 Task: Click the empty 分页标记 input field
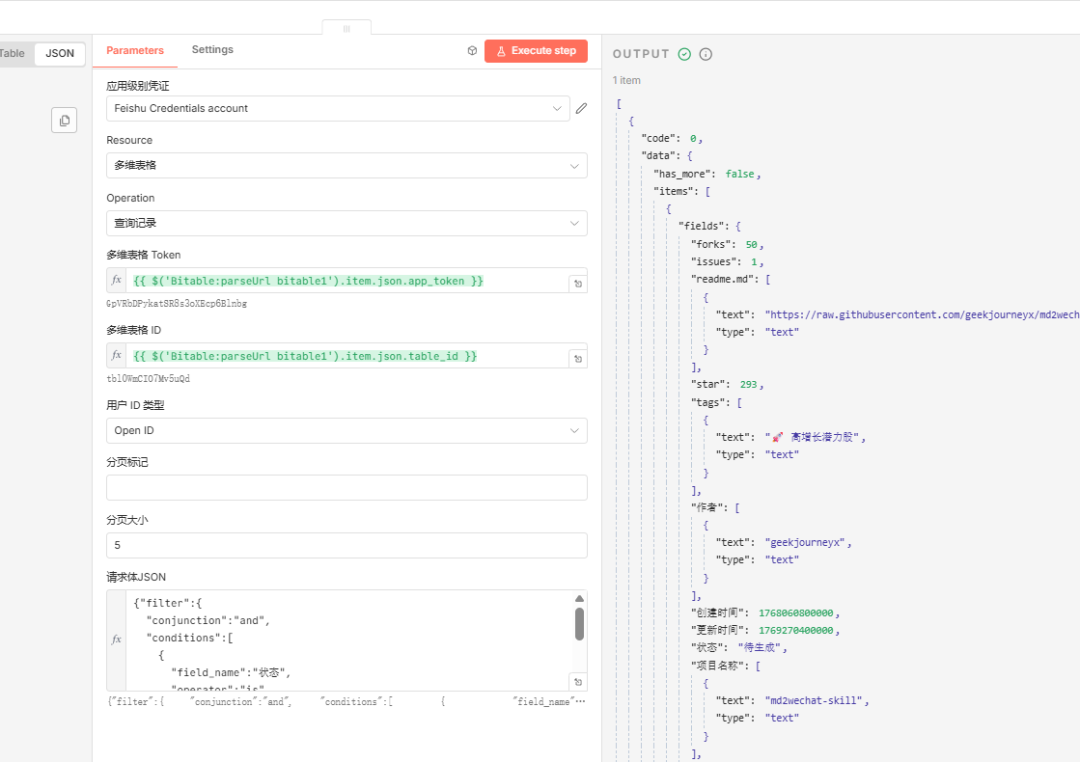tap(346, 488)
